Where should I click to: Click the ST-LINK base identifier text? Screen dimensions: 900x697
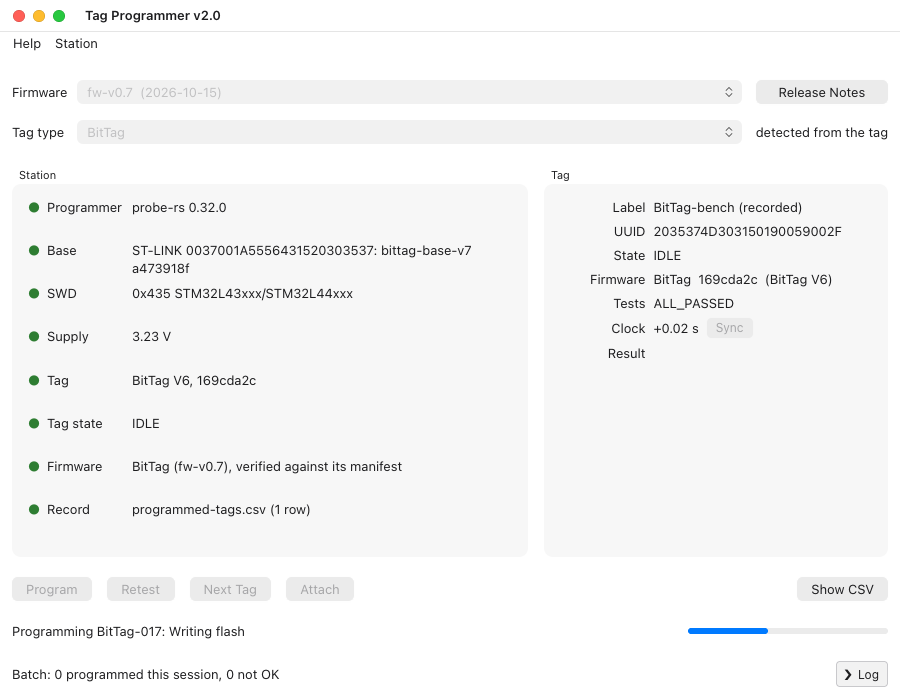point(301,259)
